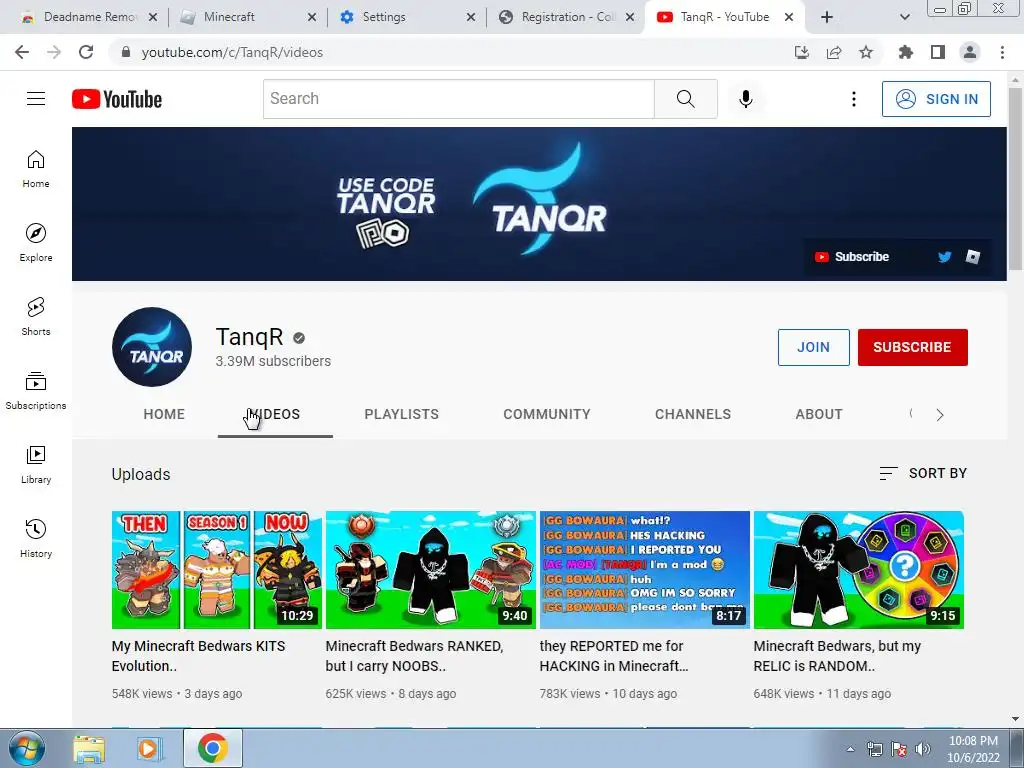Viewport: 1024px width, 768px height.
Task: Click the page vertical scrollbar
Action: (1015, 178)
